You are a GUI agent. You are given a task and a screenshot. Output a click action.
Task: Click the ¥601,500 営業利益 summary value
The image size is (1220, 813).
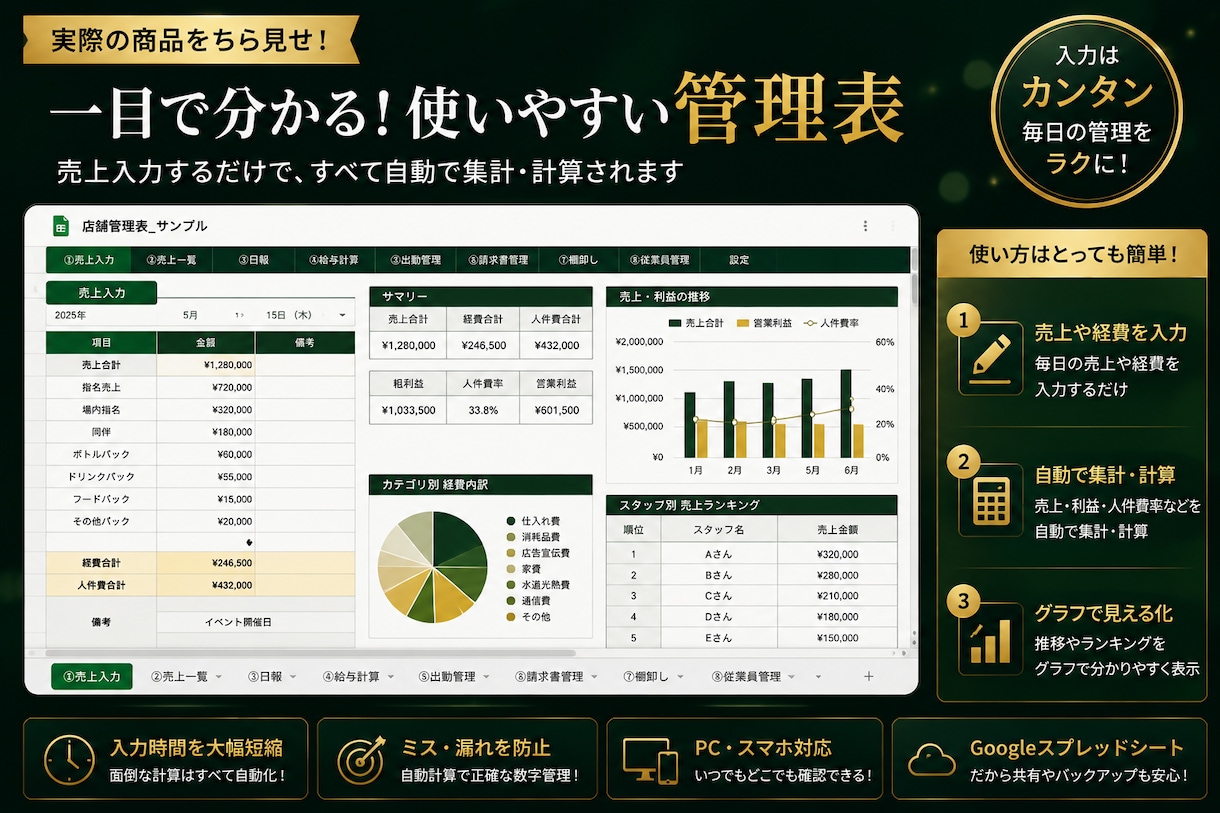[556, 410]
